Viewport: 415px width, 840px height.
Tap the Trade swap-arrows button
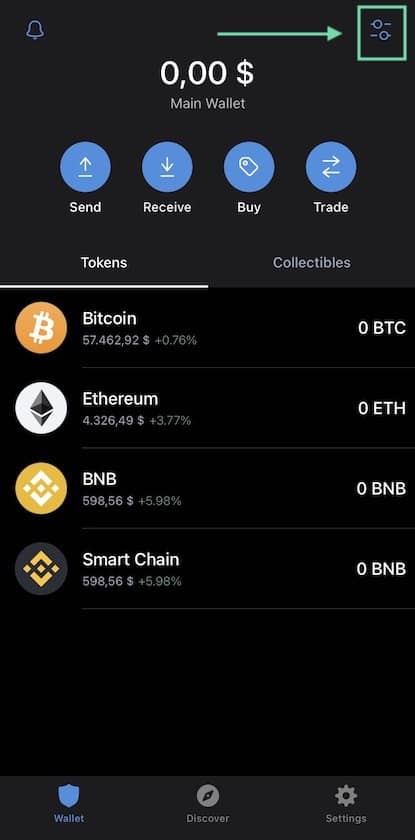331,167
